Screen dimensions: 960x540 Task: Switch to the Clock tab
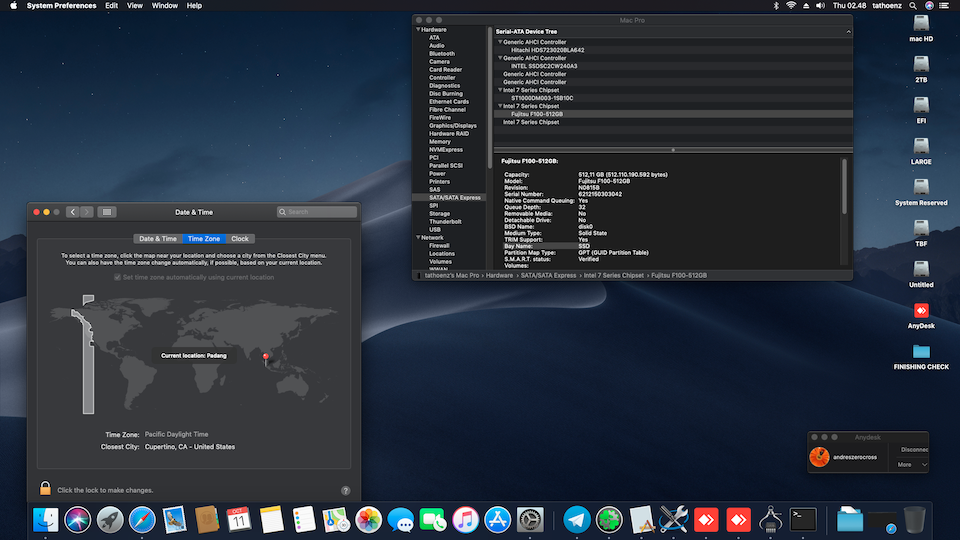click(240, 239)
